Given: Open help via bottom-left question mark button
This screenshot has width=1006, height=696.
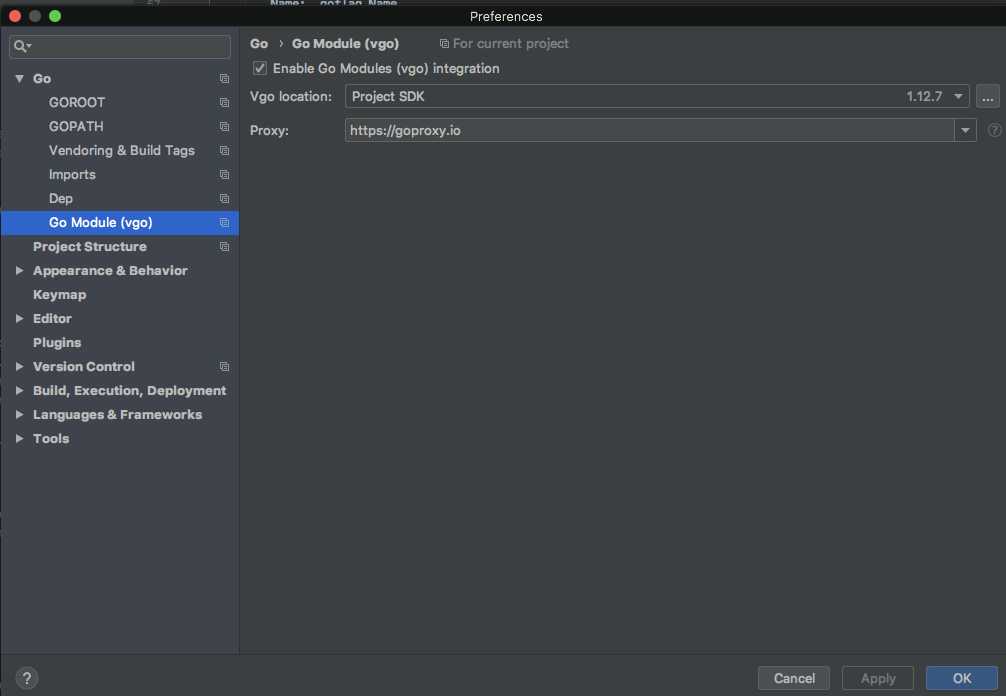Looking at the screenshot, I should (27, 678).
